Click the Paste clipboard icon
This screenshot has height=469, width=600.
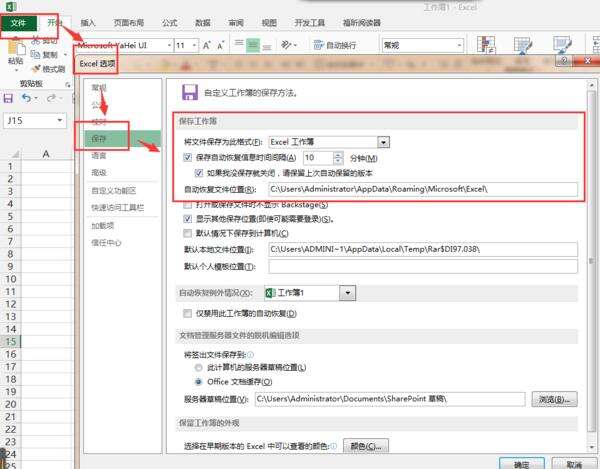[x=15, y=48]
